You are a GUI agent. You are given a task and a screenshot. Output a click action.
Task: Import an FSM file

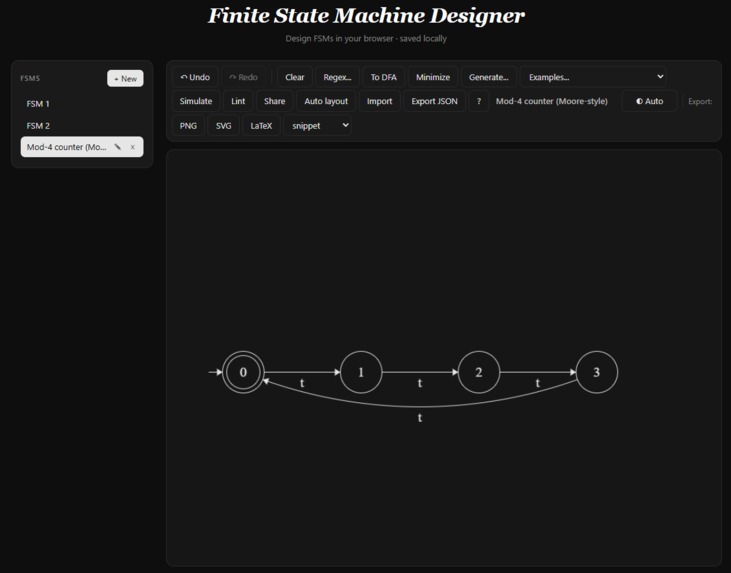pos(379,101)
